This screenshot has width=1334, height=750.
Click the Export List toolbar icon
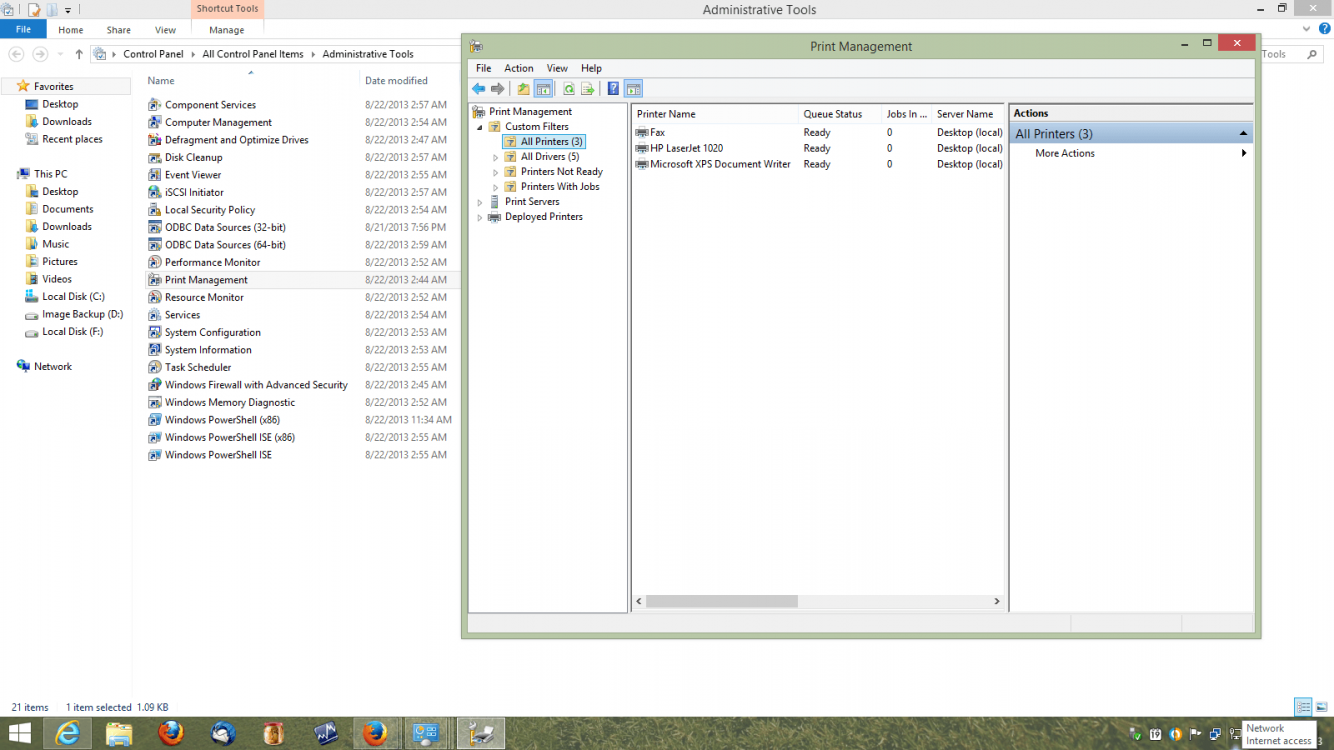coord(587,89)
